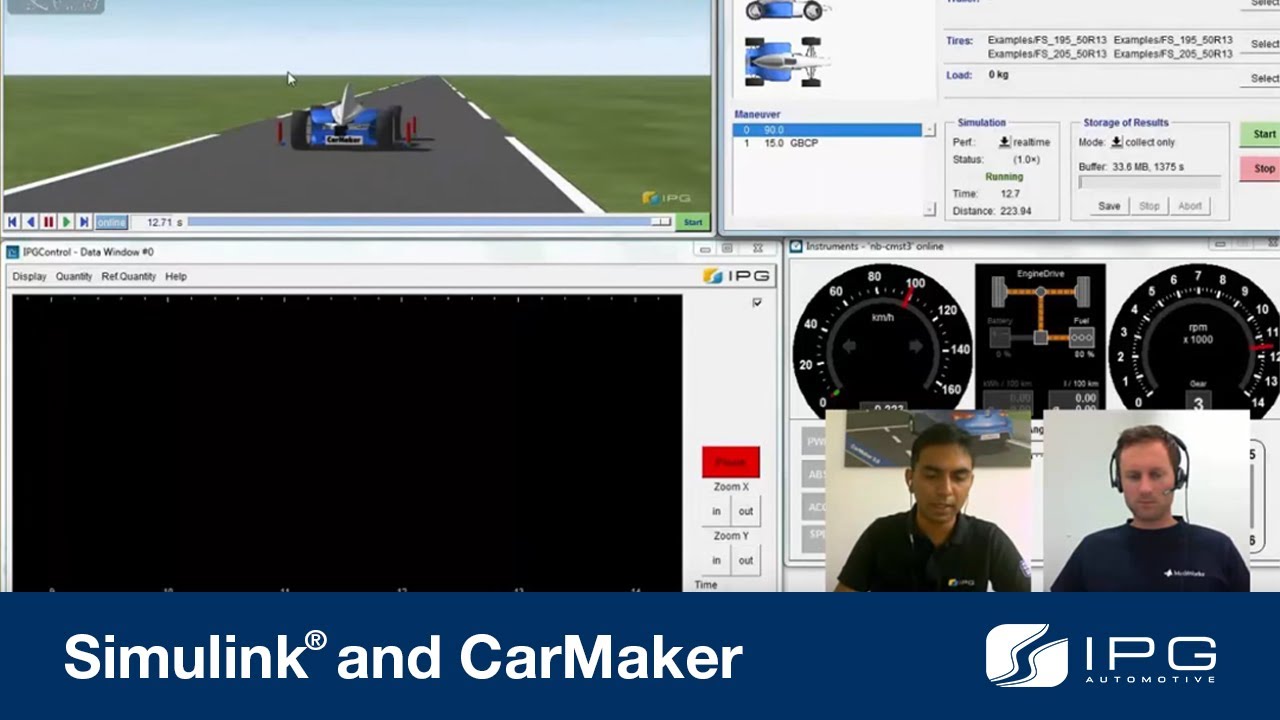Click the Load value 0 kg
This screenshot has width=1280, height=720.
point(998,75)
